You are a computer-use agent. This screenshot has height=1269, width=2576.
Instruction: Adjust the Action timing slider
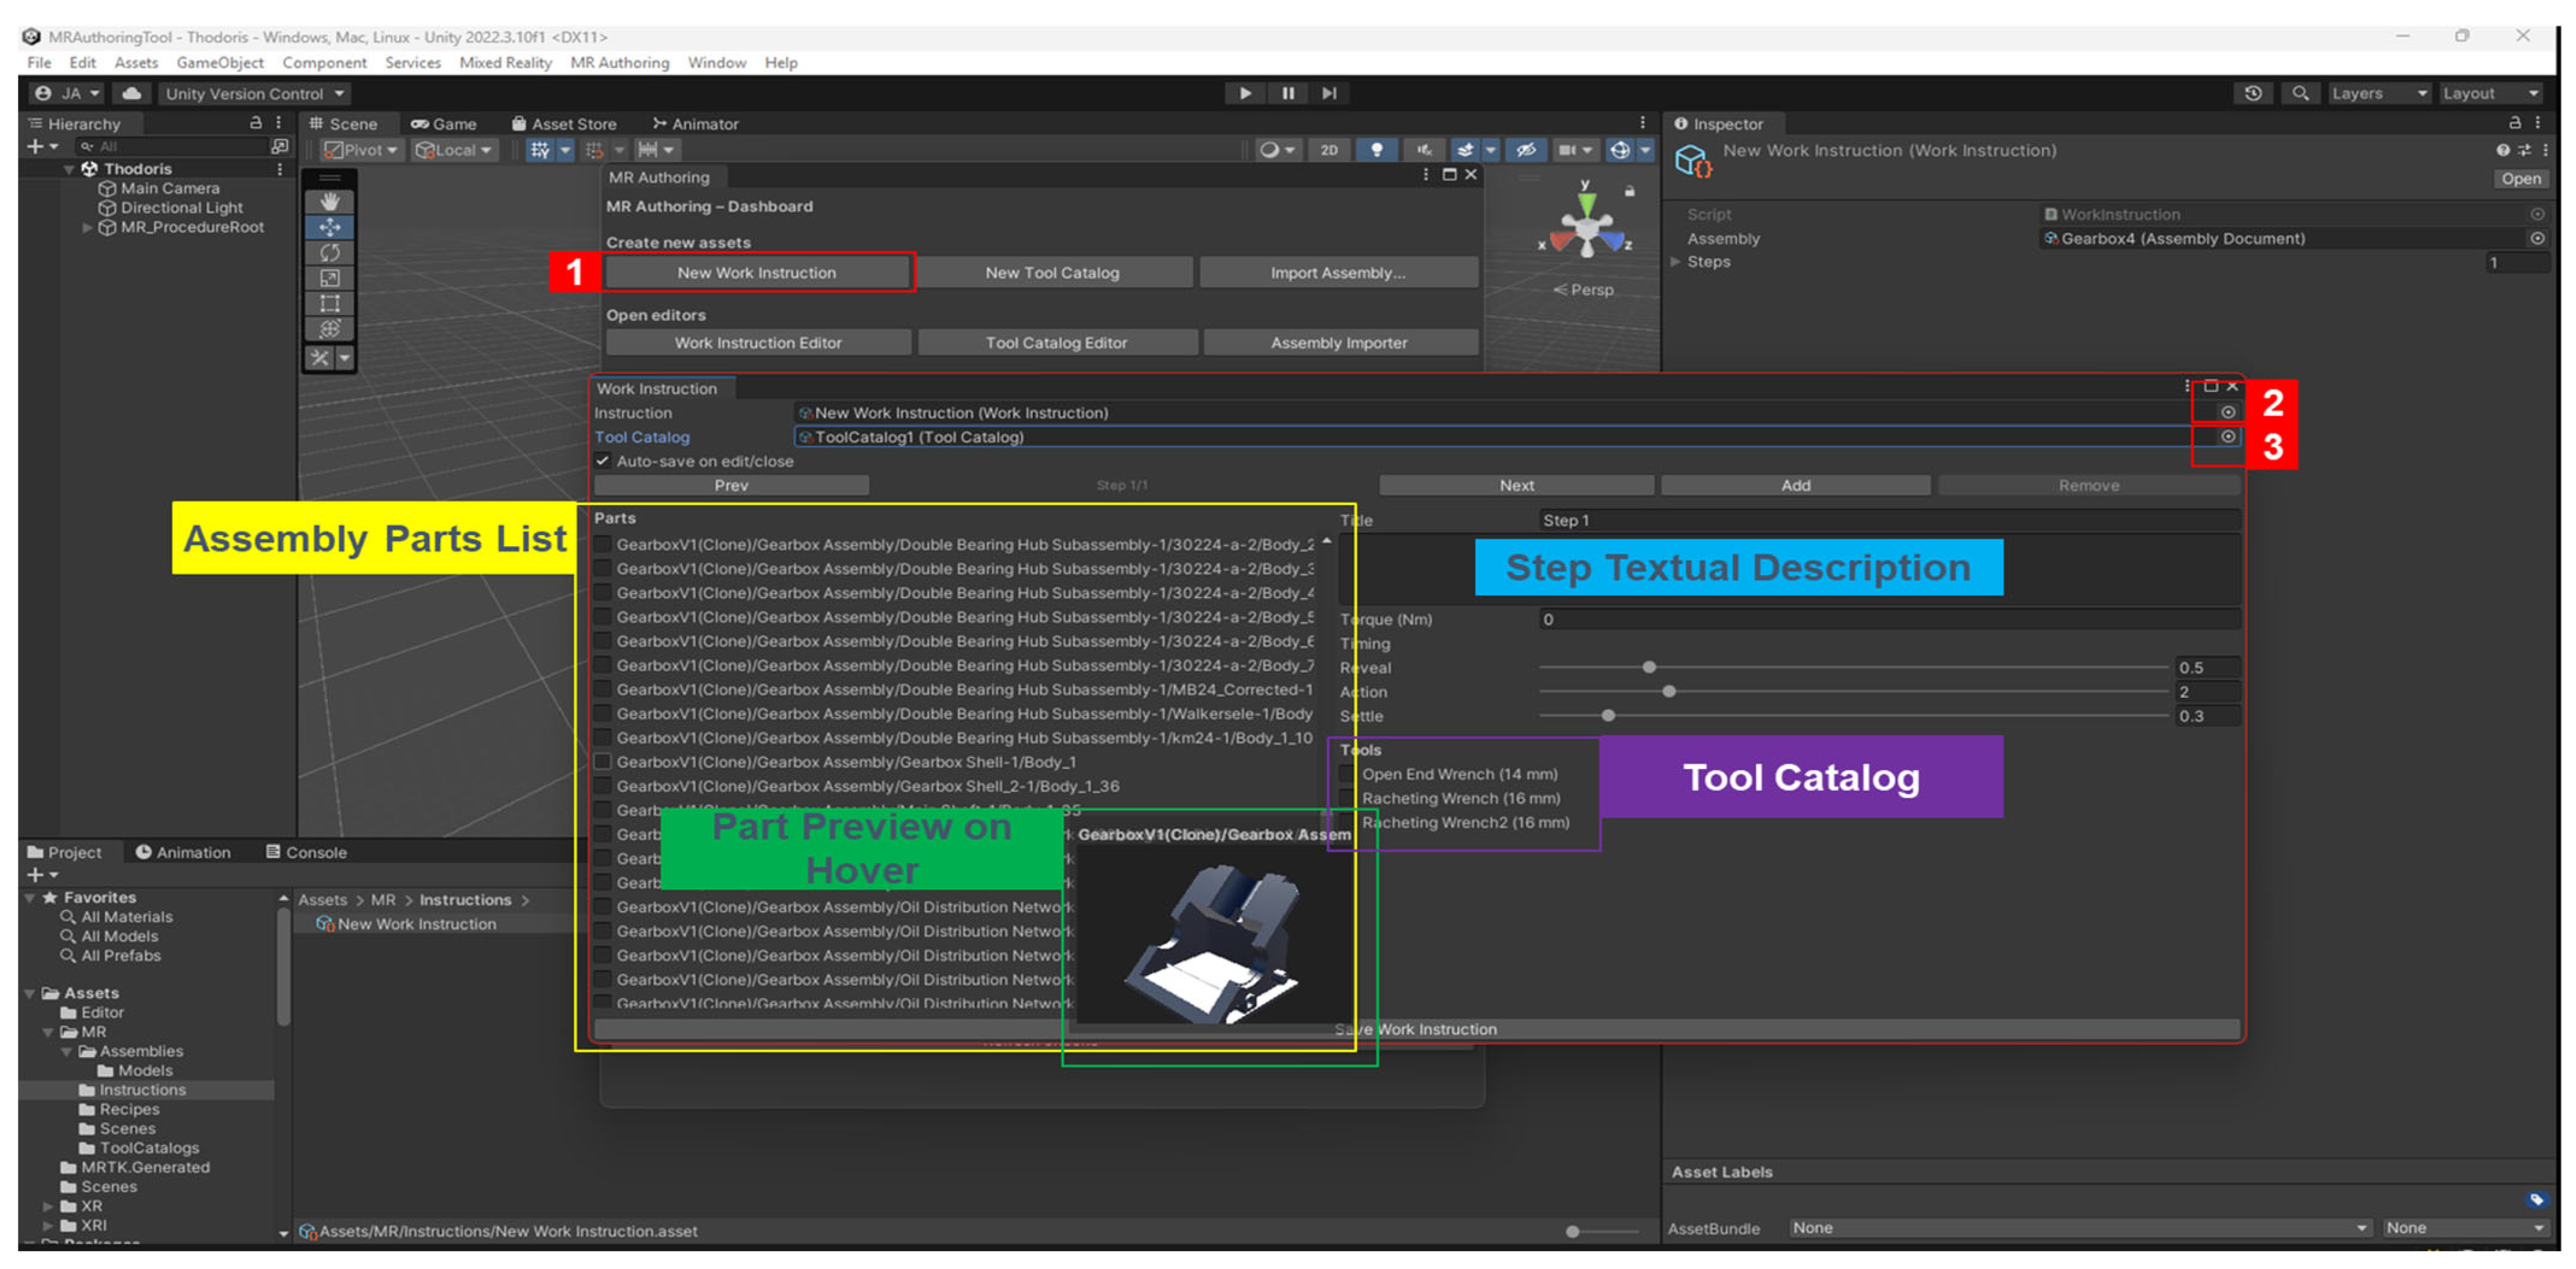coord(1669,691)
